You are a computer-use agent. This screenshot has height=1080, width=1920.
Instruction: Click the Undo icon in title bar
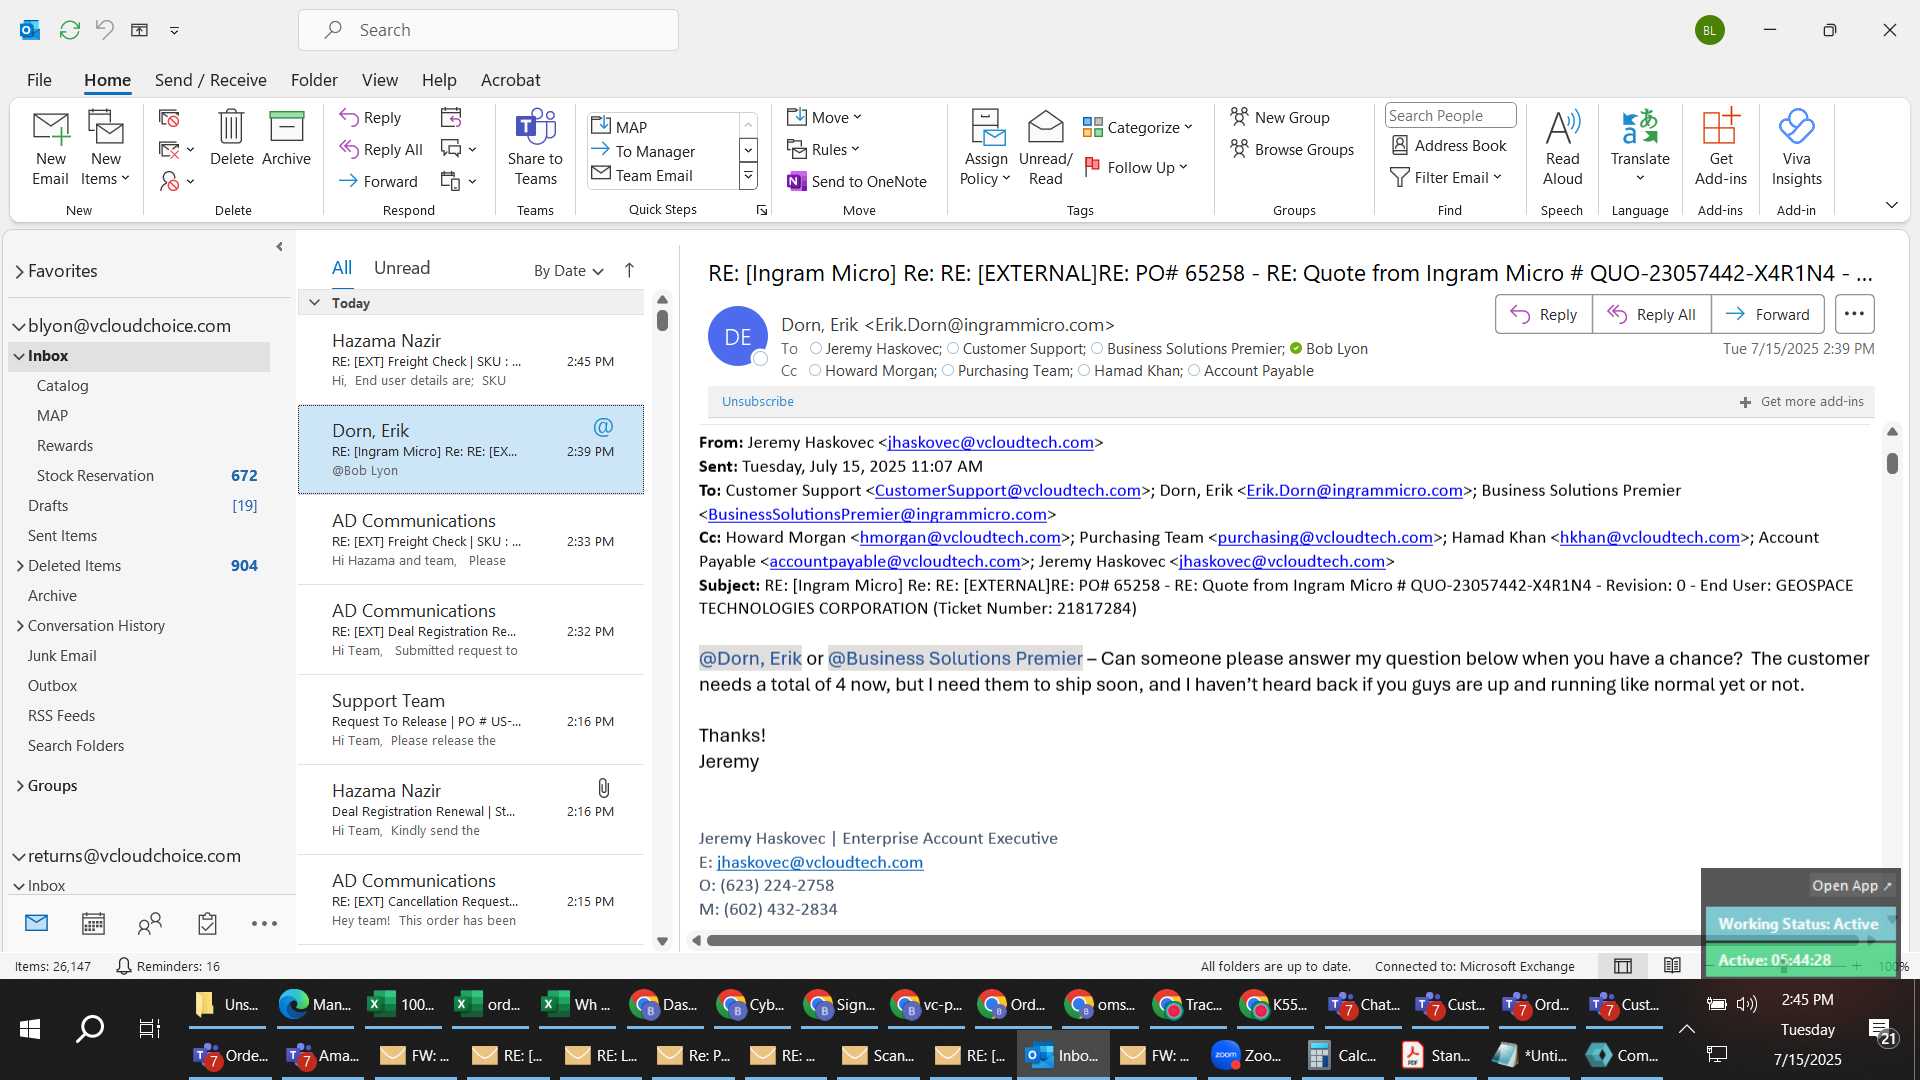104,30
